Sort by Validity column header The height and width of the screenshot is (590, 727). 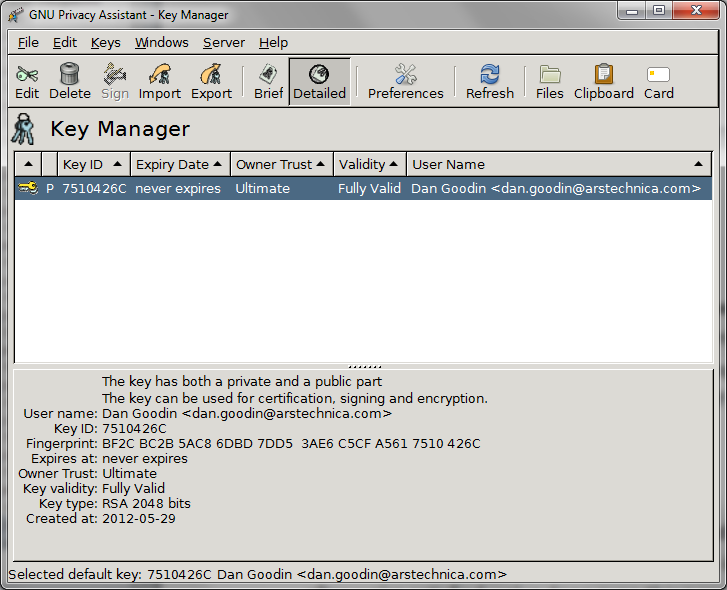pyautogui.click(x=370, y=164)
